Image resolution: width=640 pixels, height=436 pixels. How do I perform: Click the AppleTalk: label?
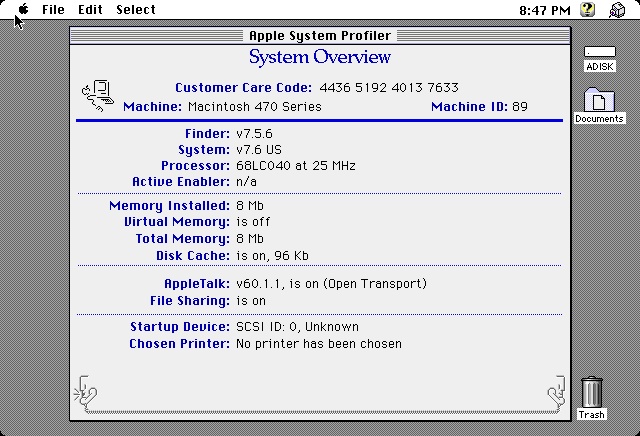[x=197, y=284]
